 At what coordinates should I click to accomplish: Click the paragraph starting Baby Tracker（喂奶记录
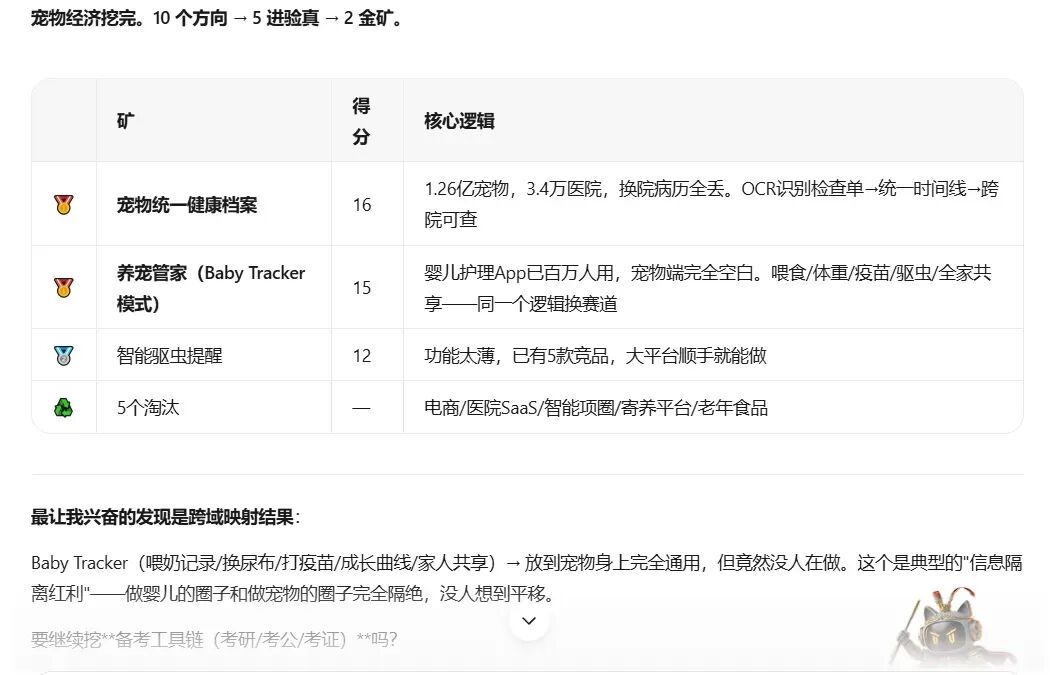tap(526, 578)
